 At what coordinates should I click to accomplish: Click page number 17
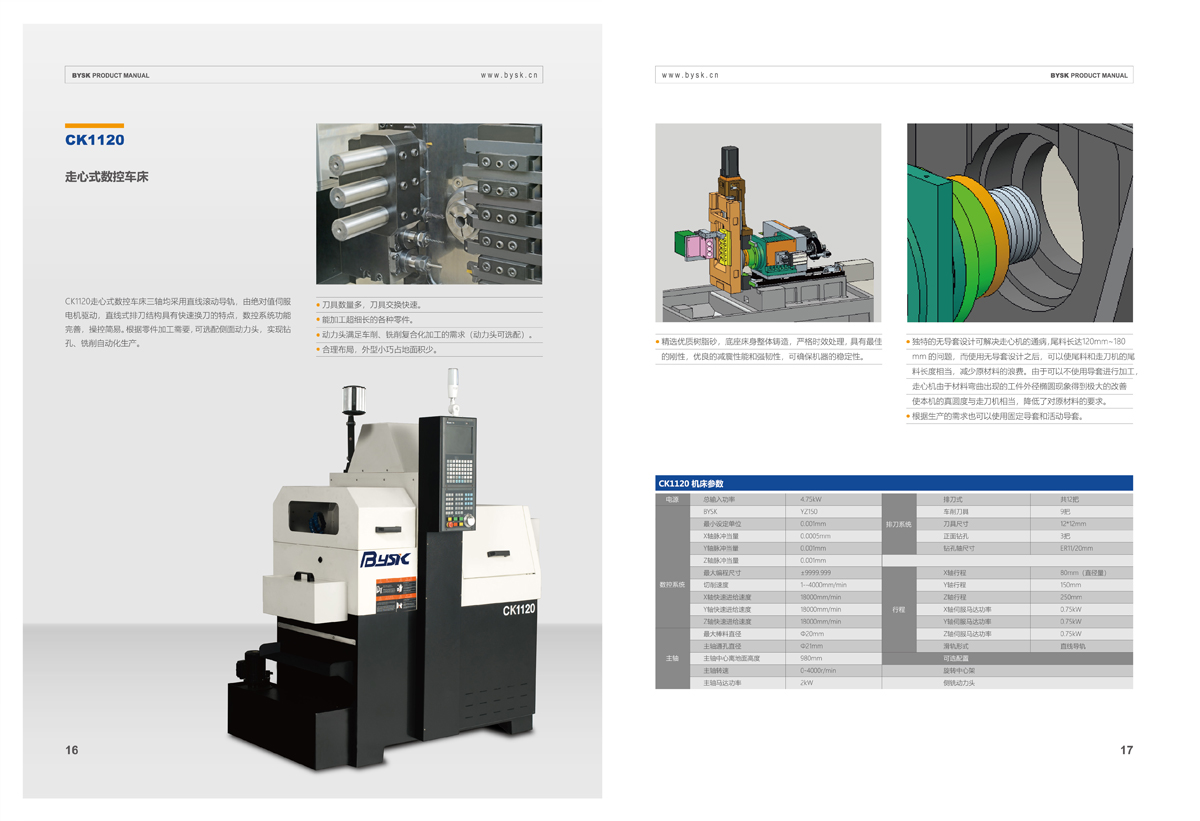pyautogui.click(x=1127, y=750)
